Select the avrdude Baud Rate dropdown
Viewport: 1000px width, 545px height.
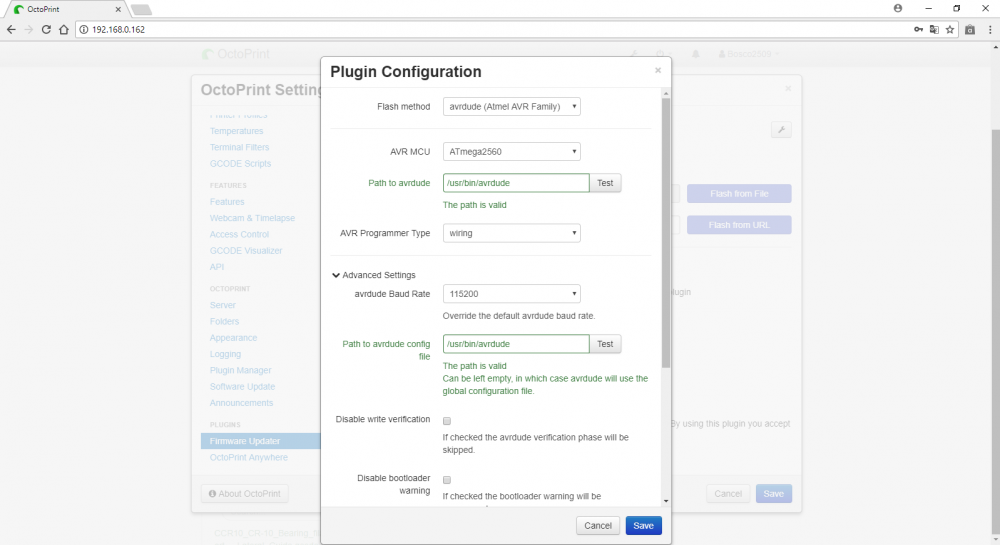click(511, 294)
